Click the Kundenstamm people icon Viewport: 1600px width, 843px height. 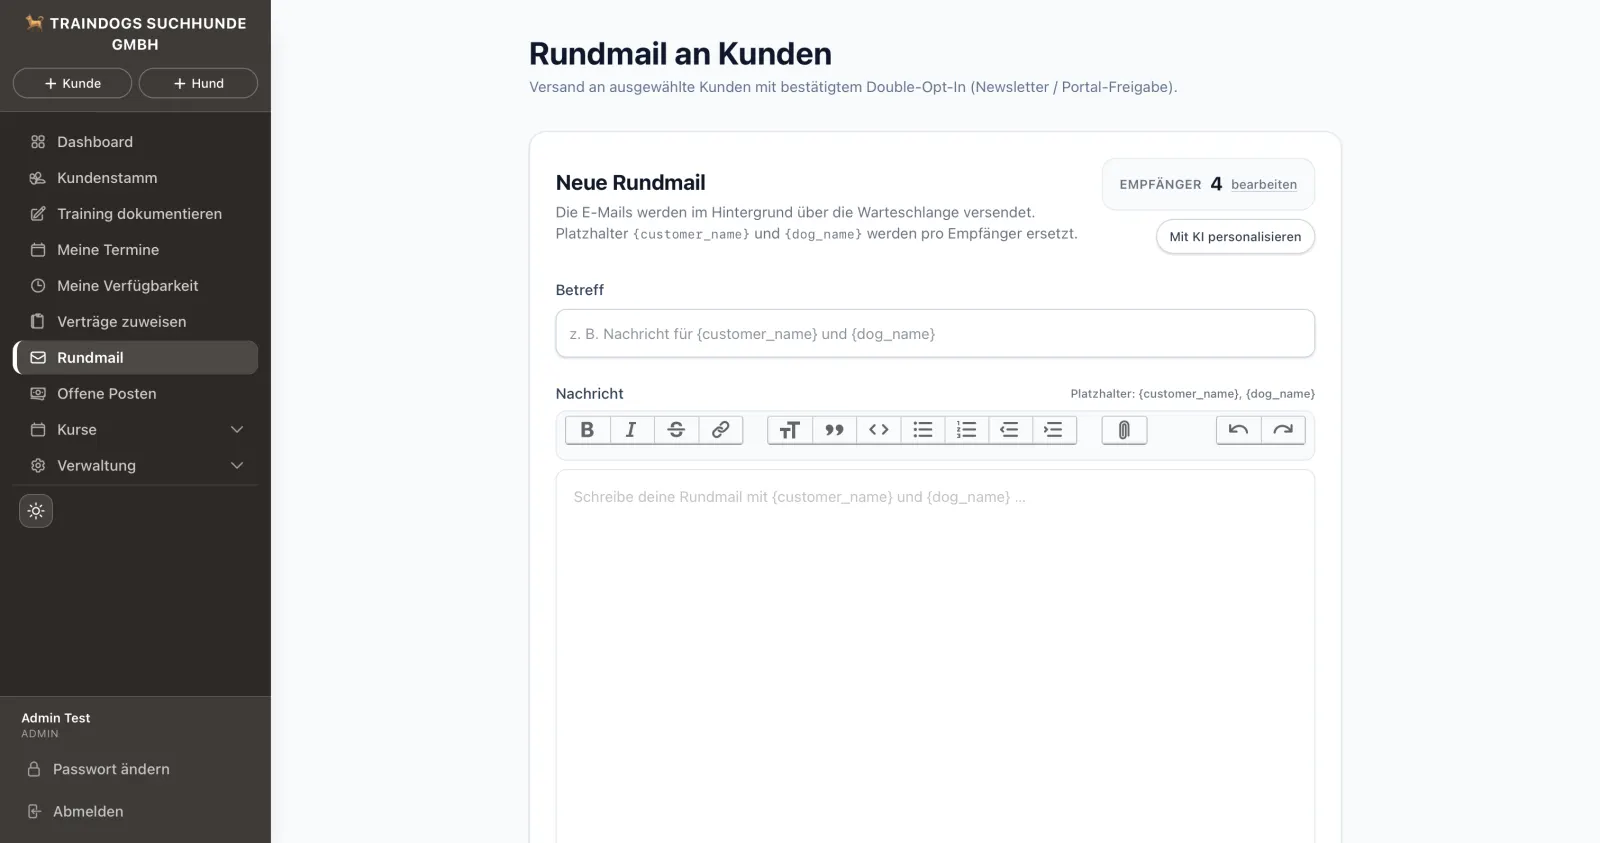[38, 178]
